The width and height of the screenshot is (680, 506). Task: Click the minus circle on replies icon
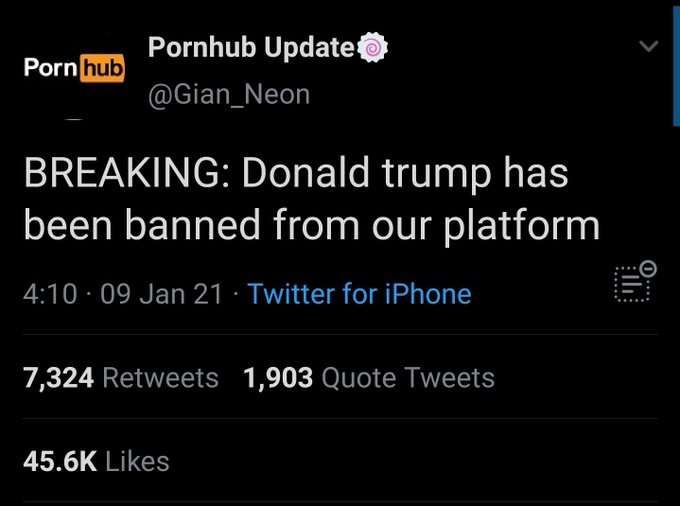coord(649,268)
